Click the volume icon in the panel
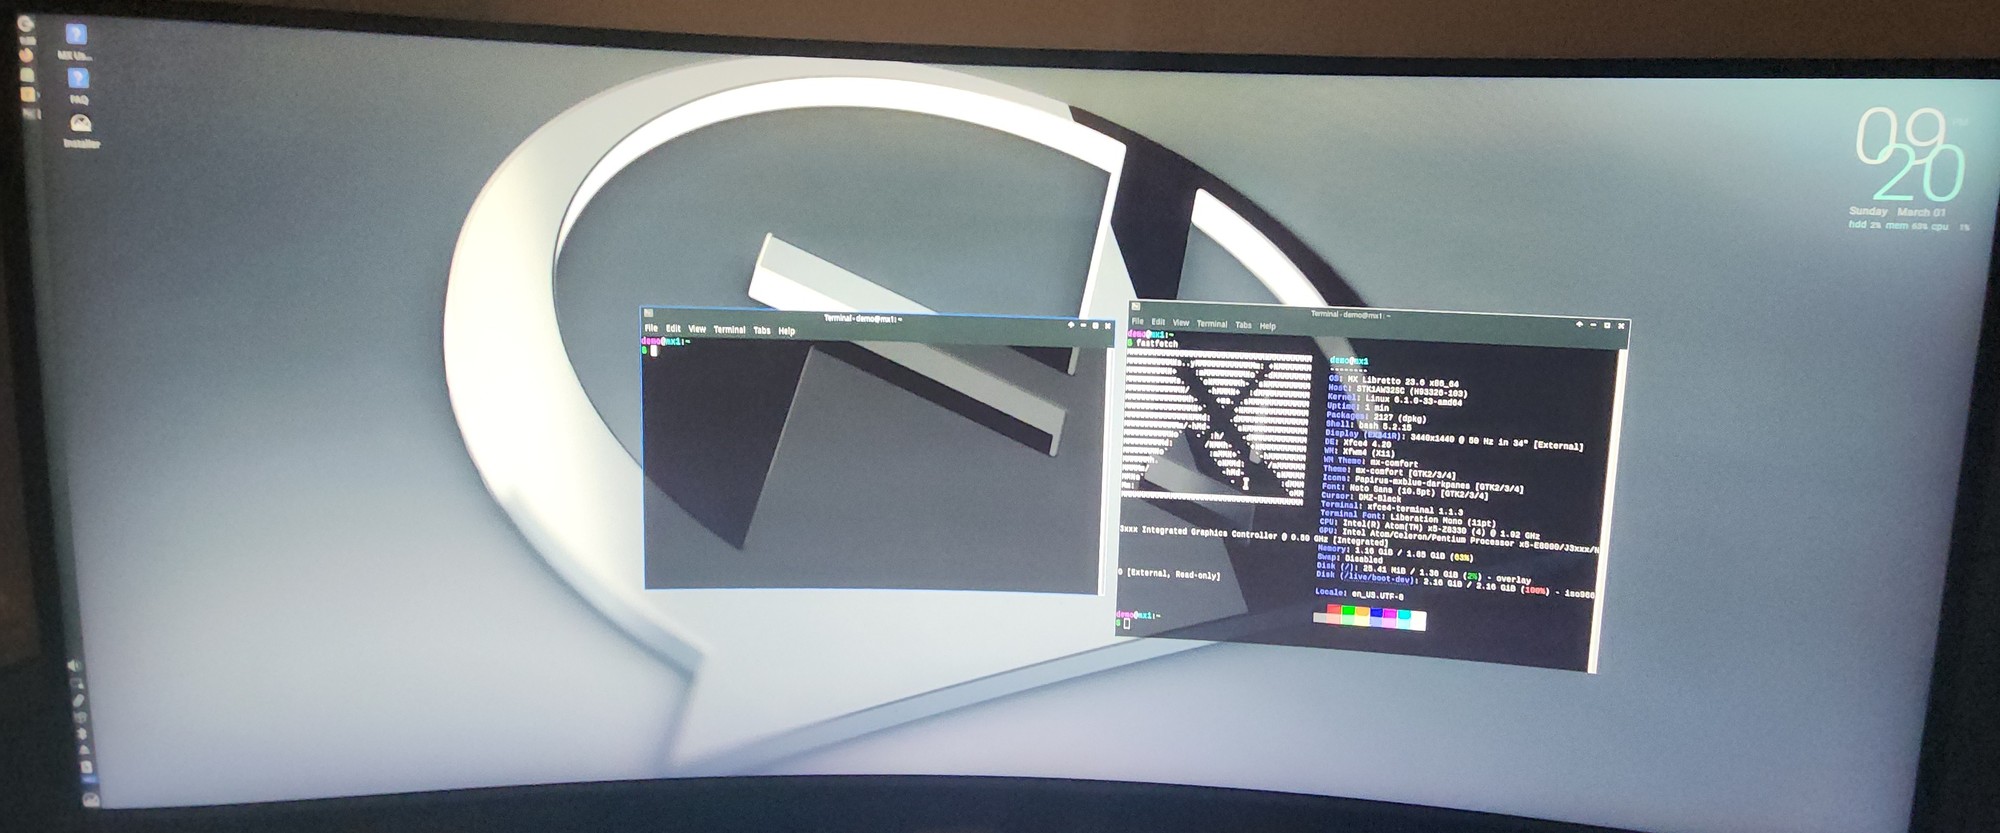 72,665
